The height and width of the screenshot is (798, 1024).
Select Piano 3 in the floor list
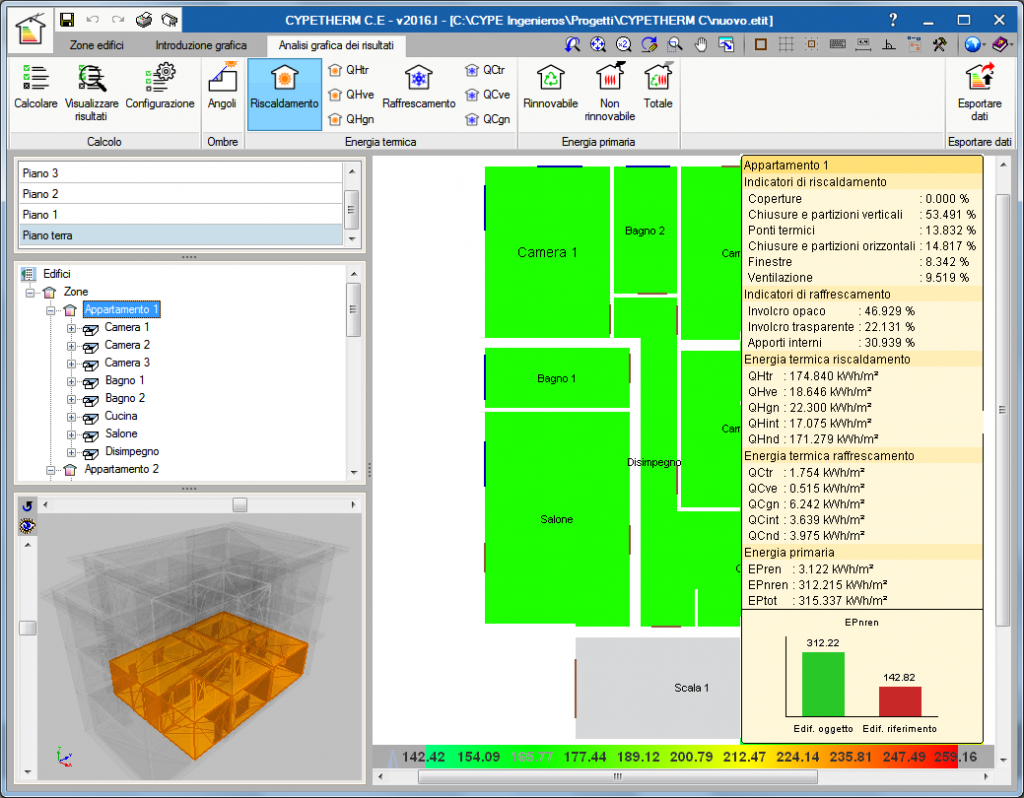pos(180,173)
